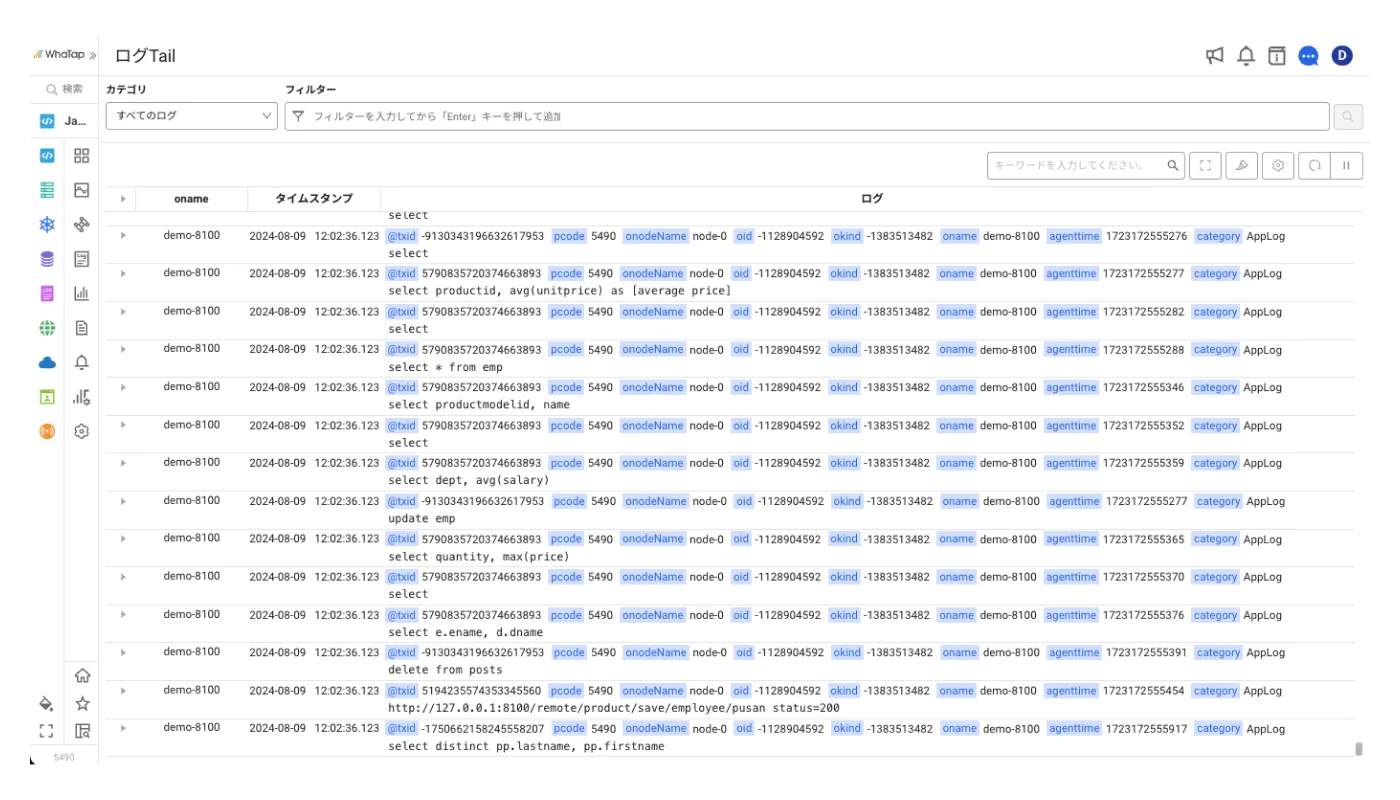The image size is (1400, 800).
Task: Click the highlighter icon in the log toolbar
Action: 1241,166
